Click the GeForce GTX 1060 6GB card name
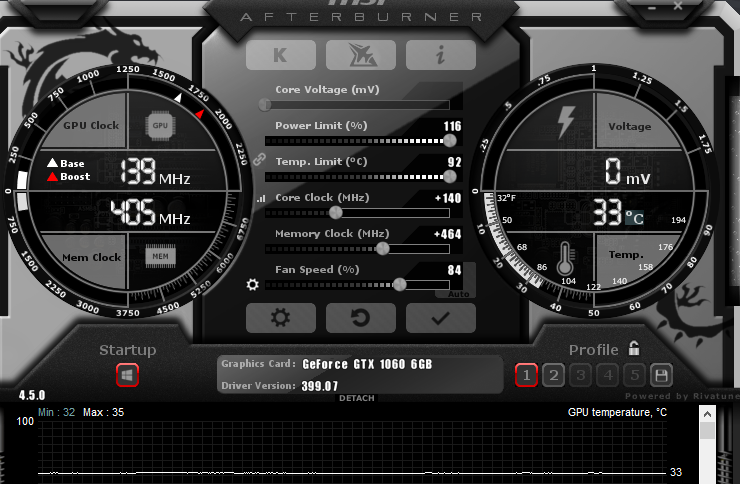 click(367, 364)
